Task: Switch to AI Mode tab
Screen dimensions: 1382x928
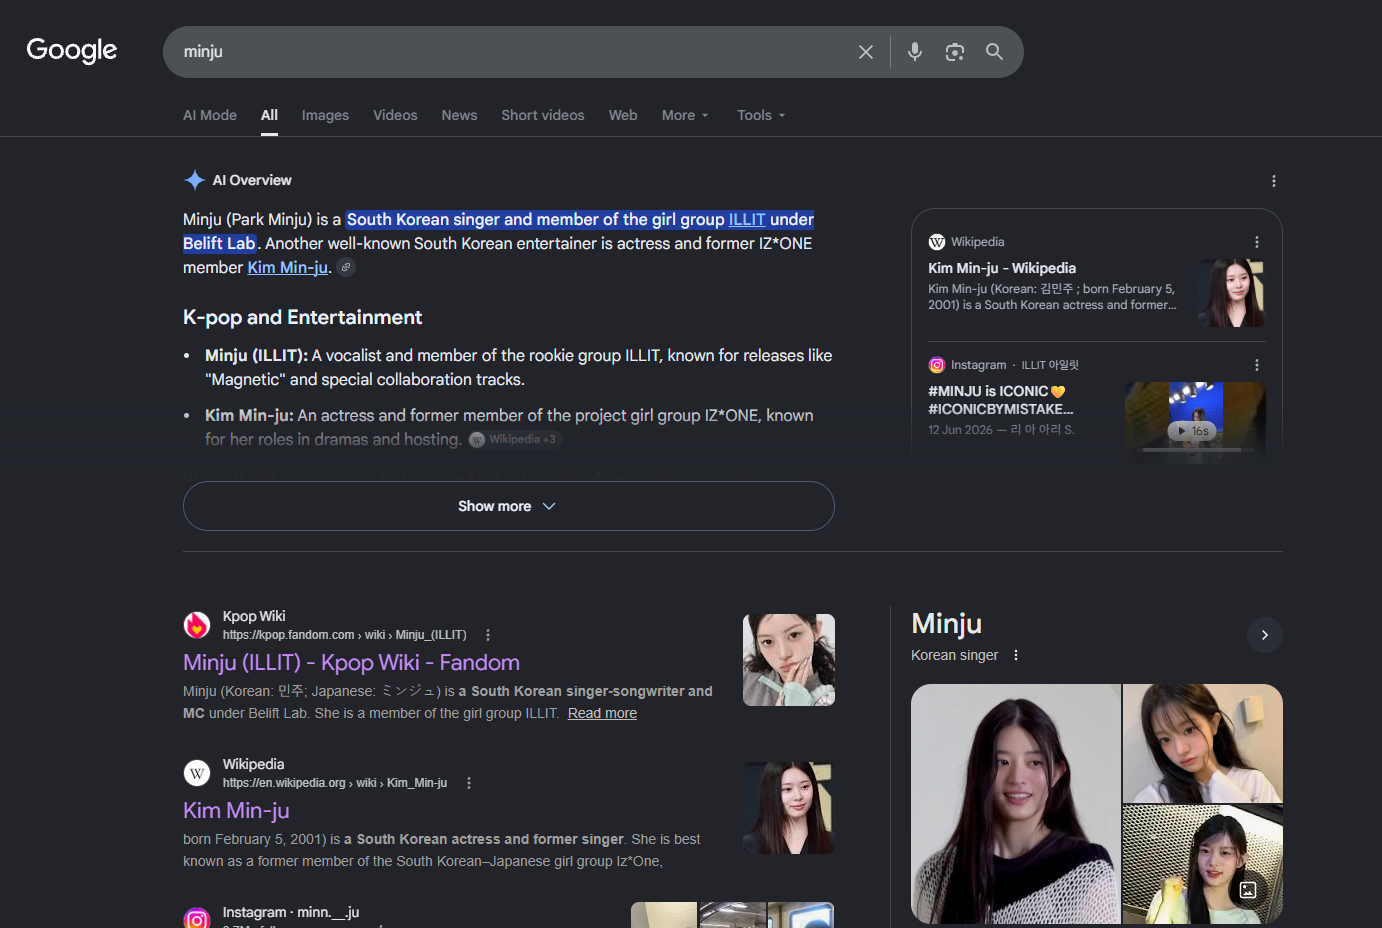Action: pyautogui.click(x=210, y=115)
